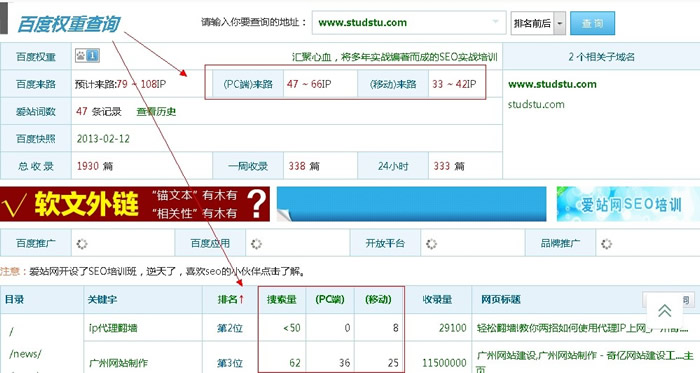The height and width of the screenshot is (373, 700).
Task: Click the studstu.com subdomain link
Action: (536, 104)
